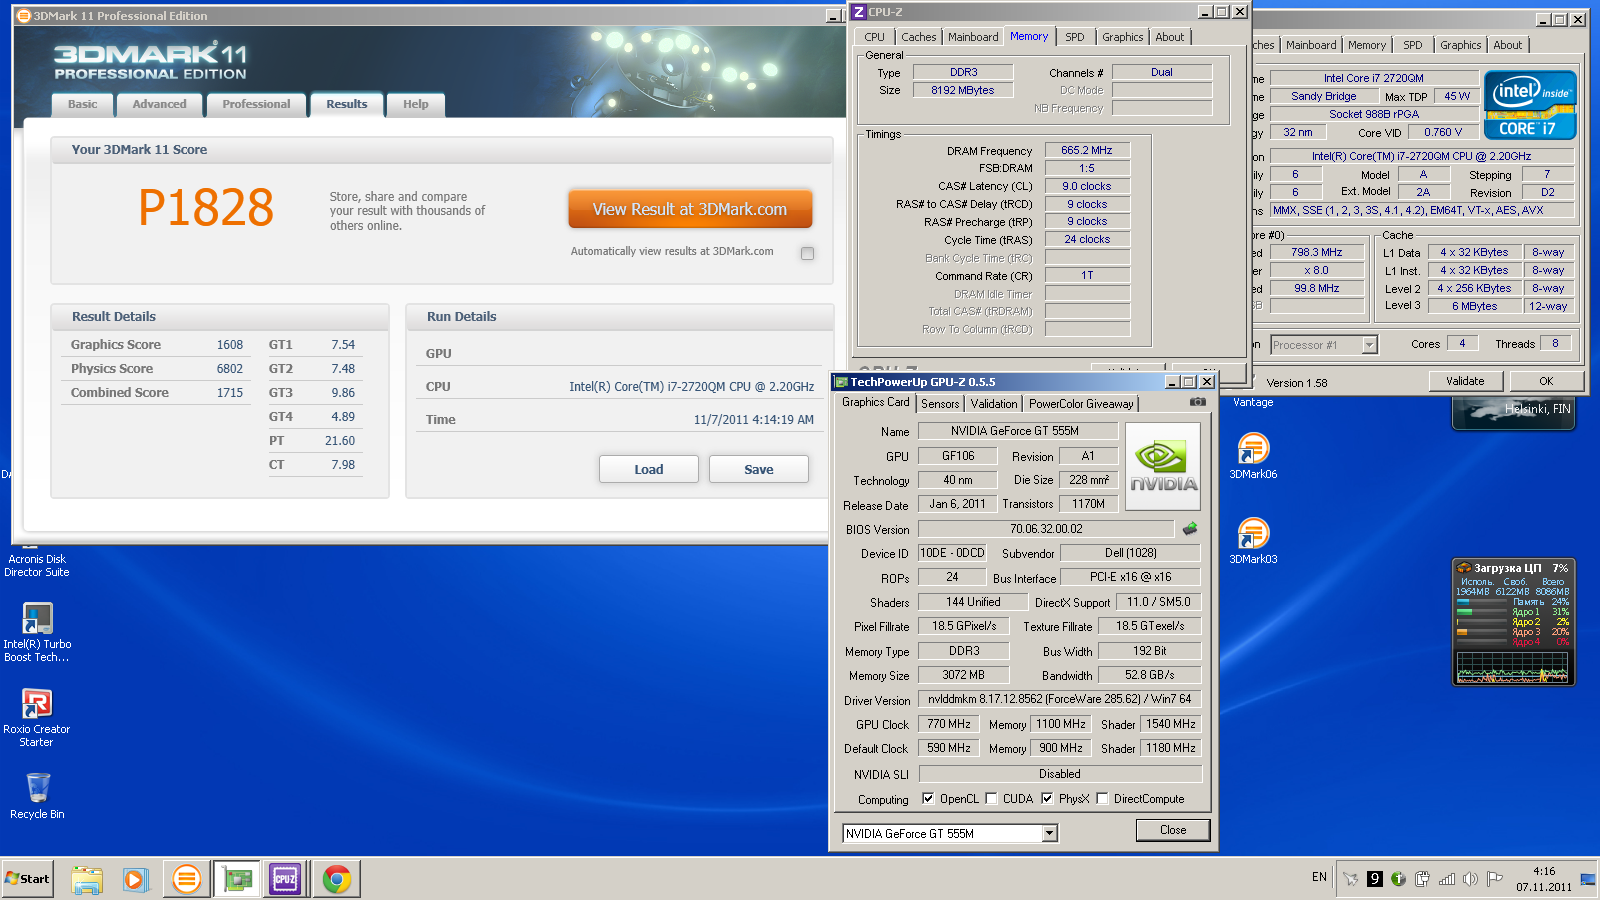Click the CPU meter gadget title icon
Viewport: 1600px width, 900px height.
(1464, 568)
